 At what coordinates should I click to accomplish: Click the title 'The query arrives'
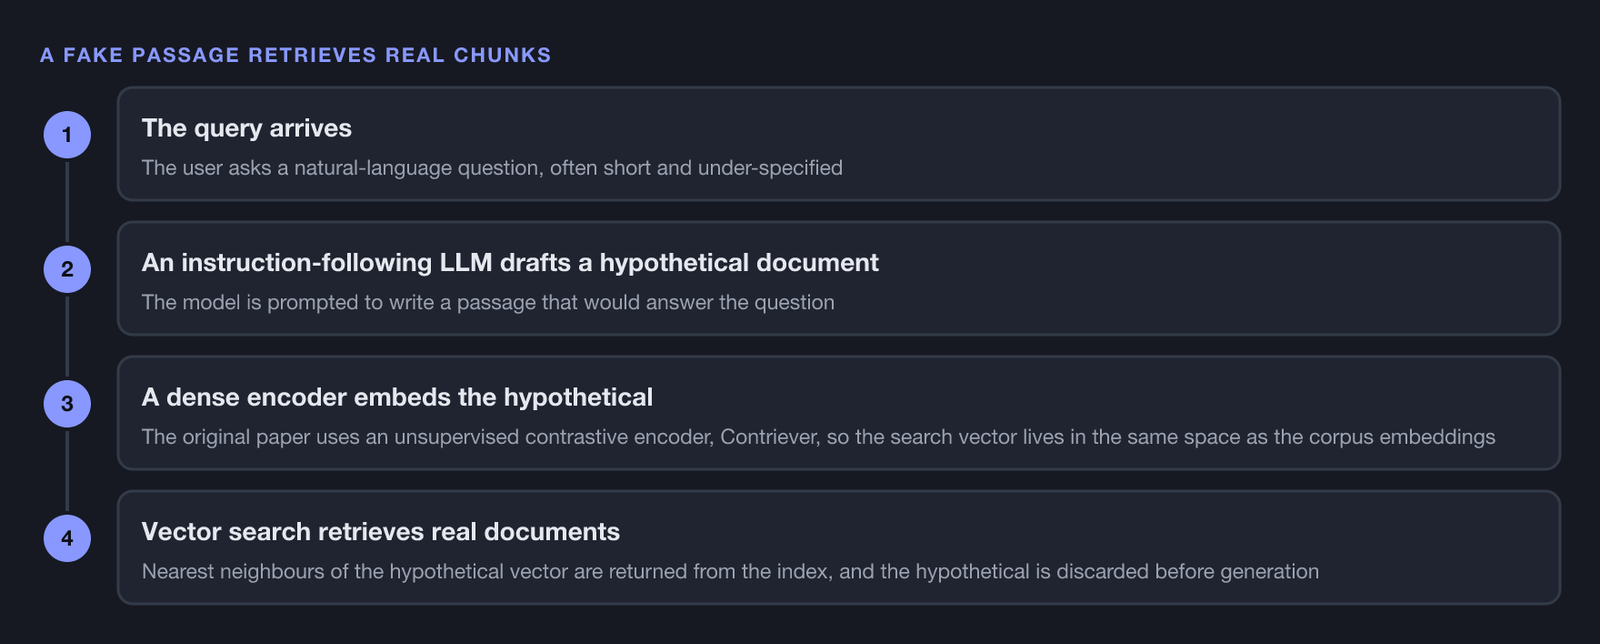[246, 128]
